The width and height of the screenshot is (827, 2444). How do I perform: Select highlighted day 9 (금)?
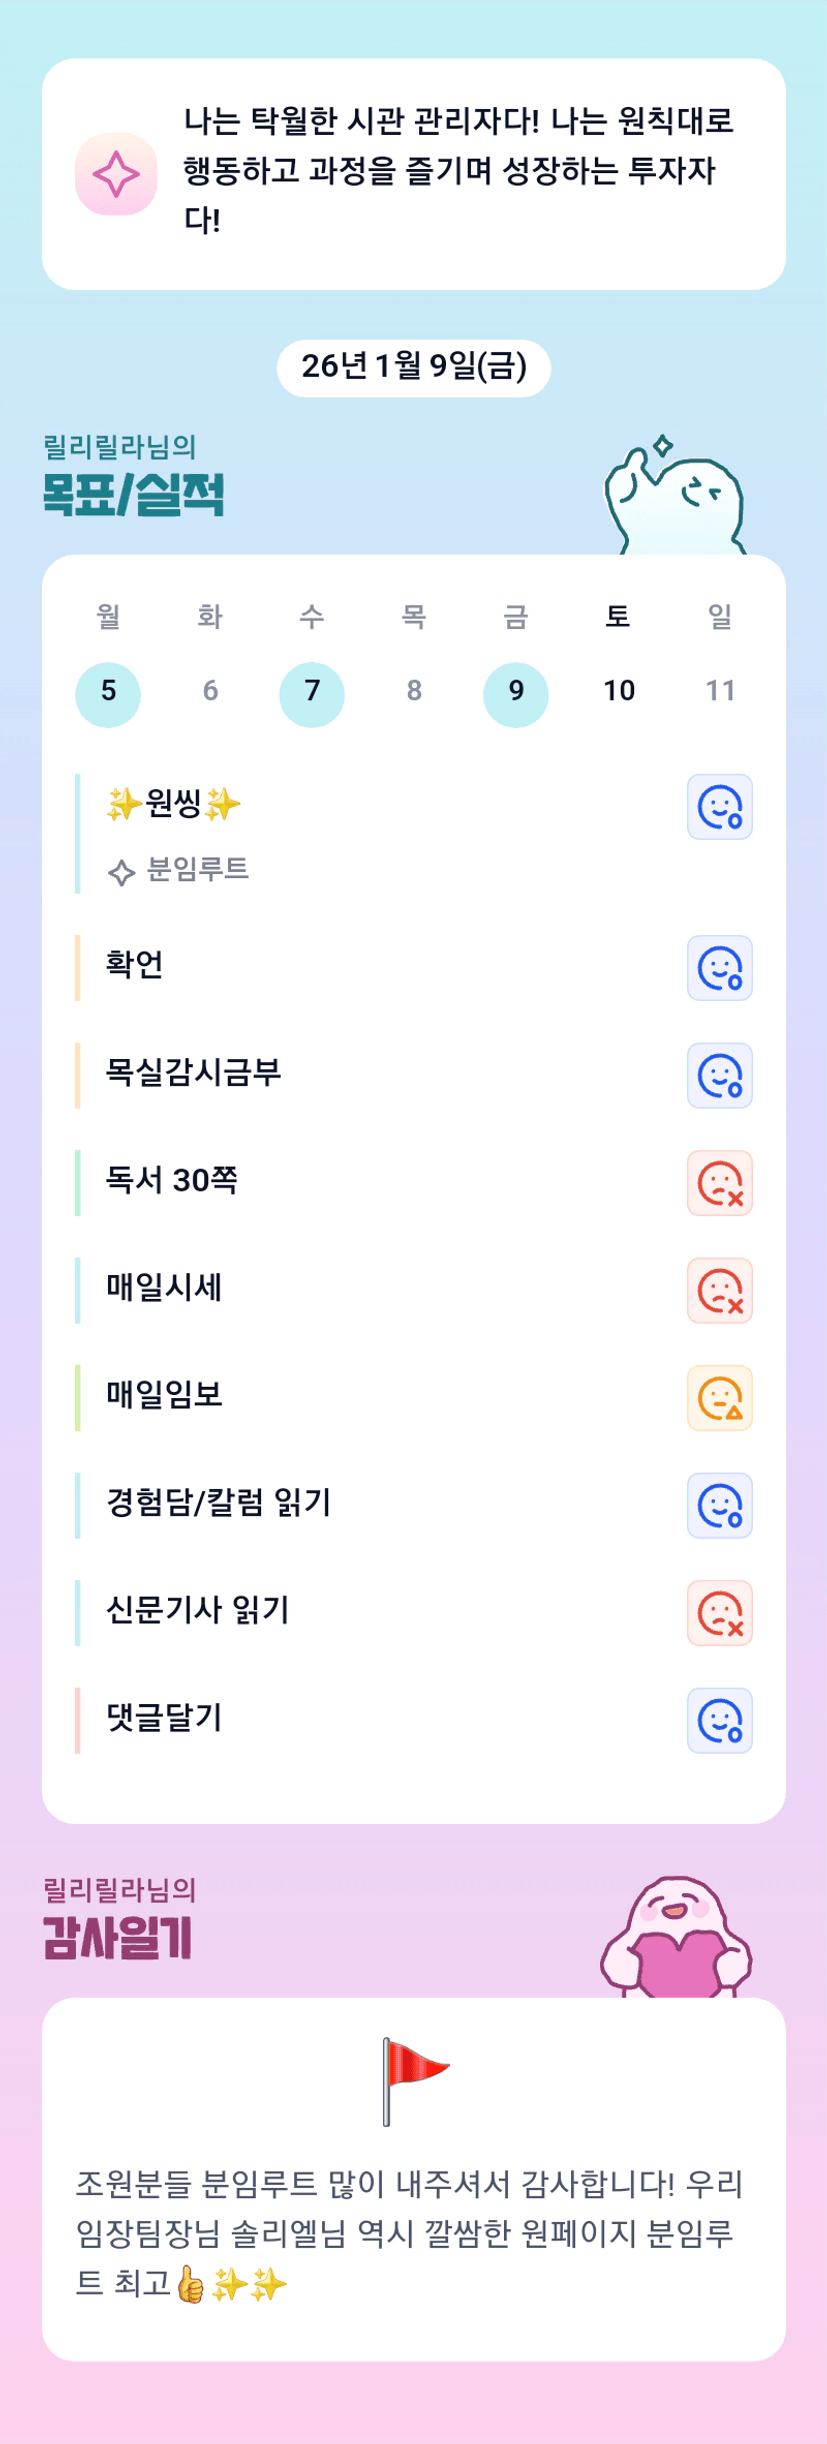pos(515,693)
